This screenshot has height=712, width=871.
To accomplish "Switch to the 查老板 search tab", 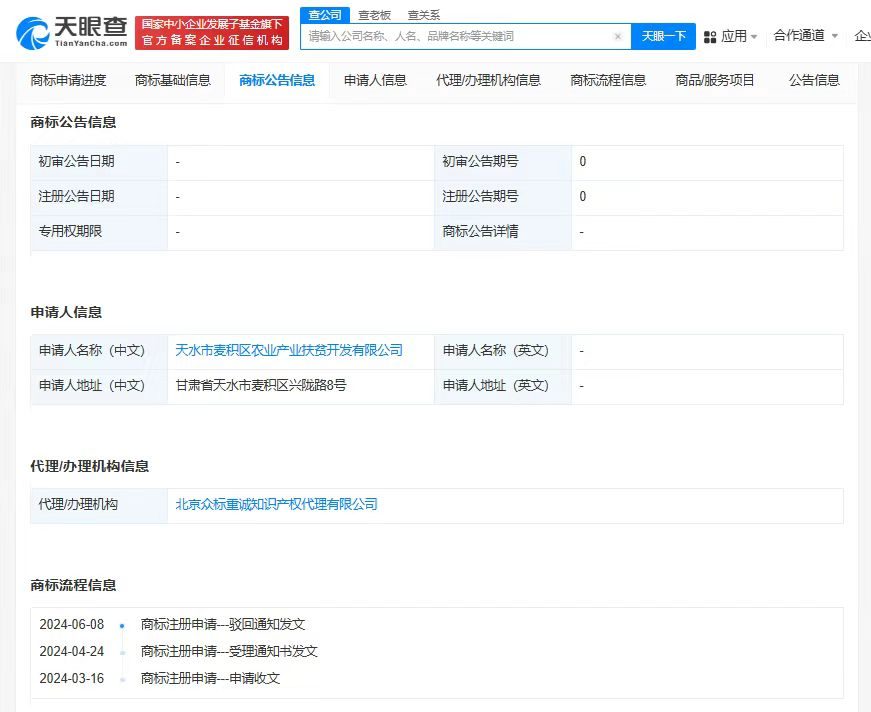I will tap(374, 14).
